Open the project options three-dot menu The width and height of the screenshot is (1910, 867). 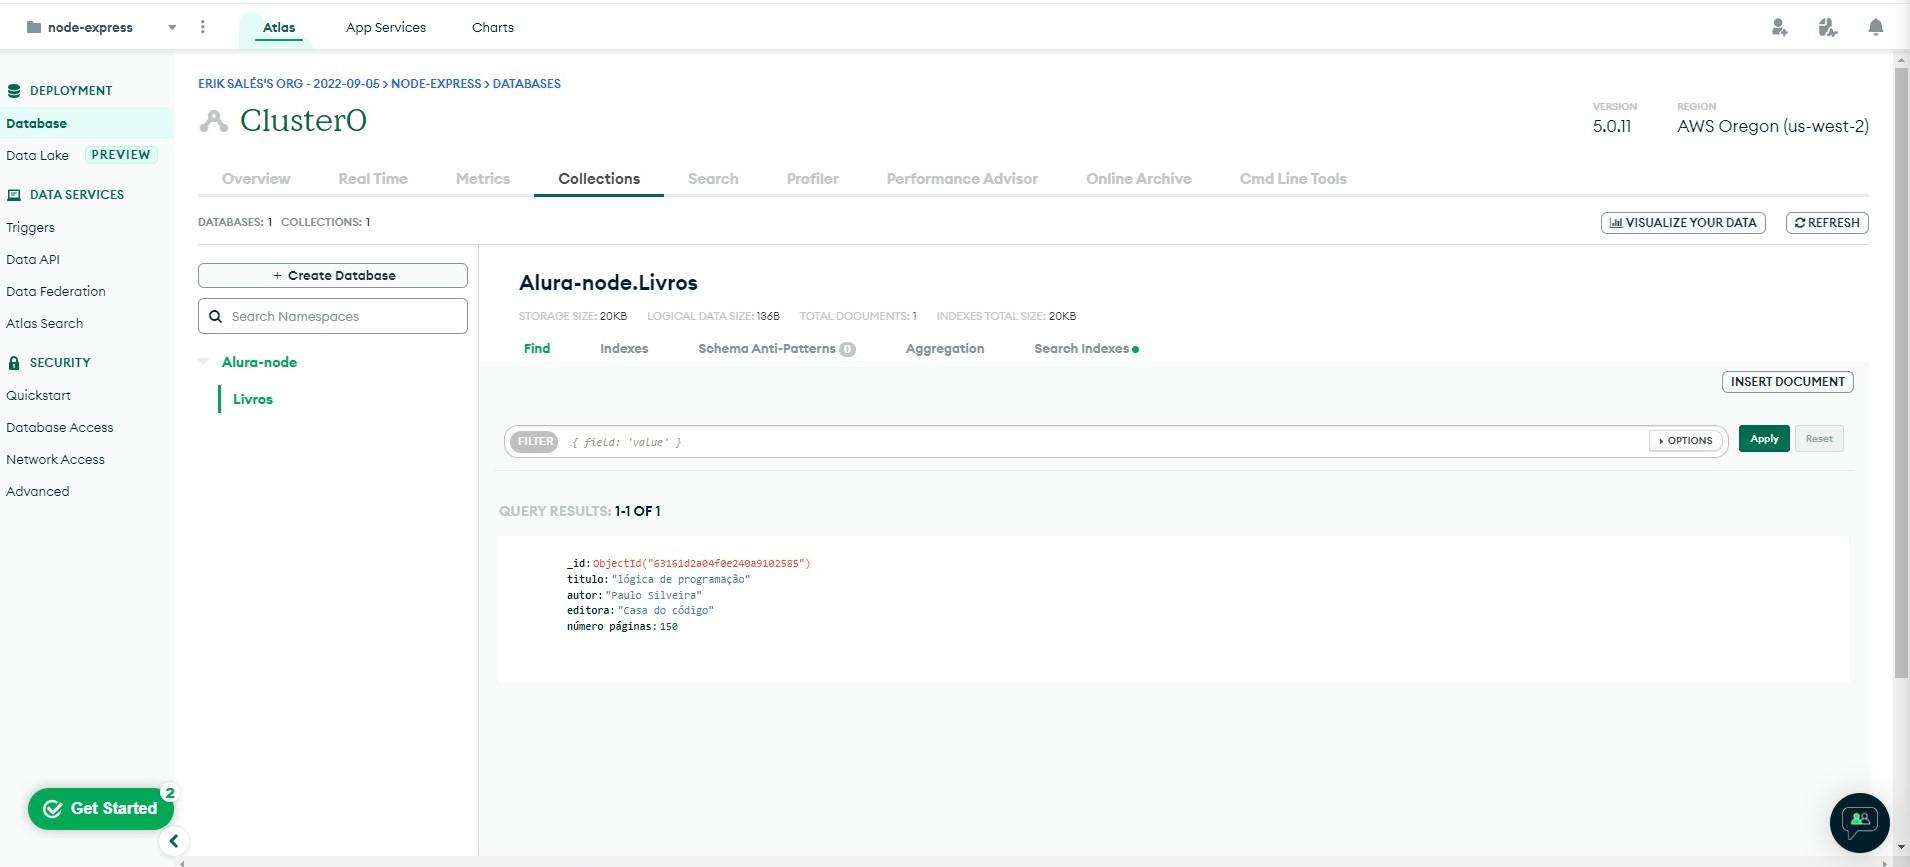(x=203, y=27)
